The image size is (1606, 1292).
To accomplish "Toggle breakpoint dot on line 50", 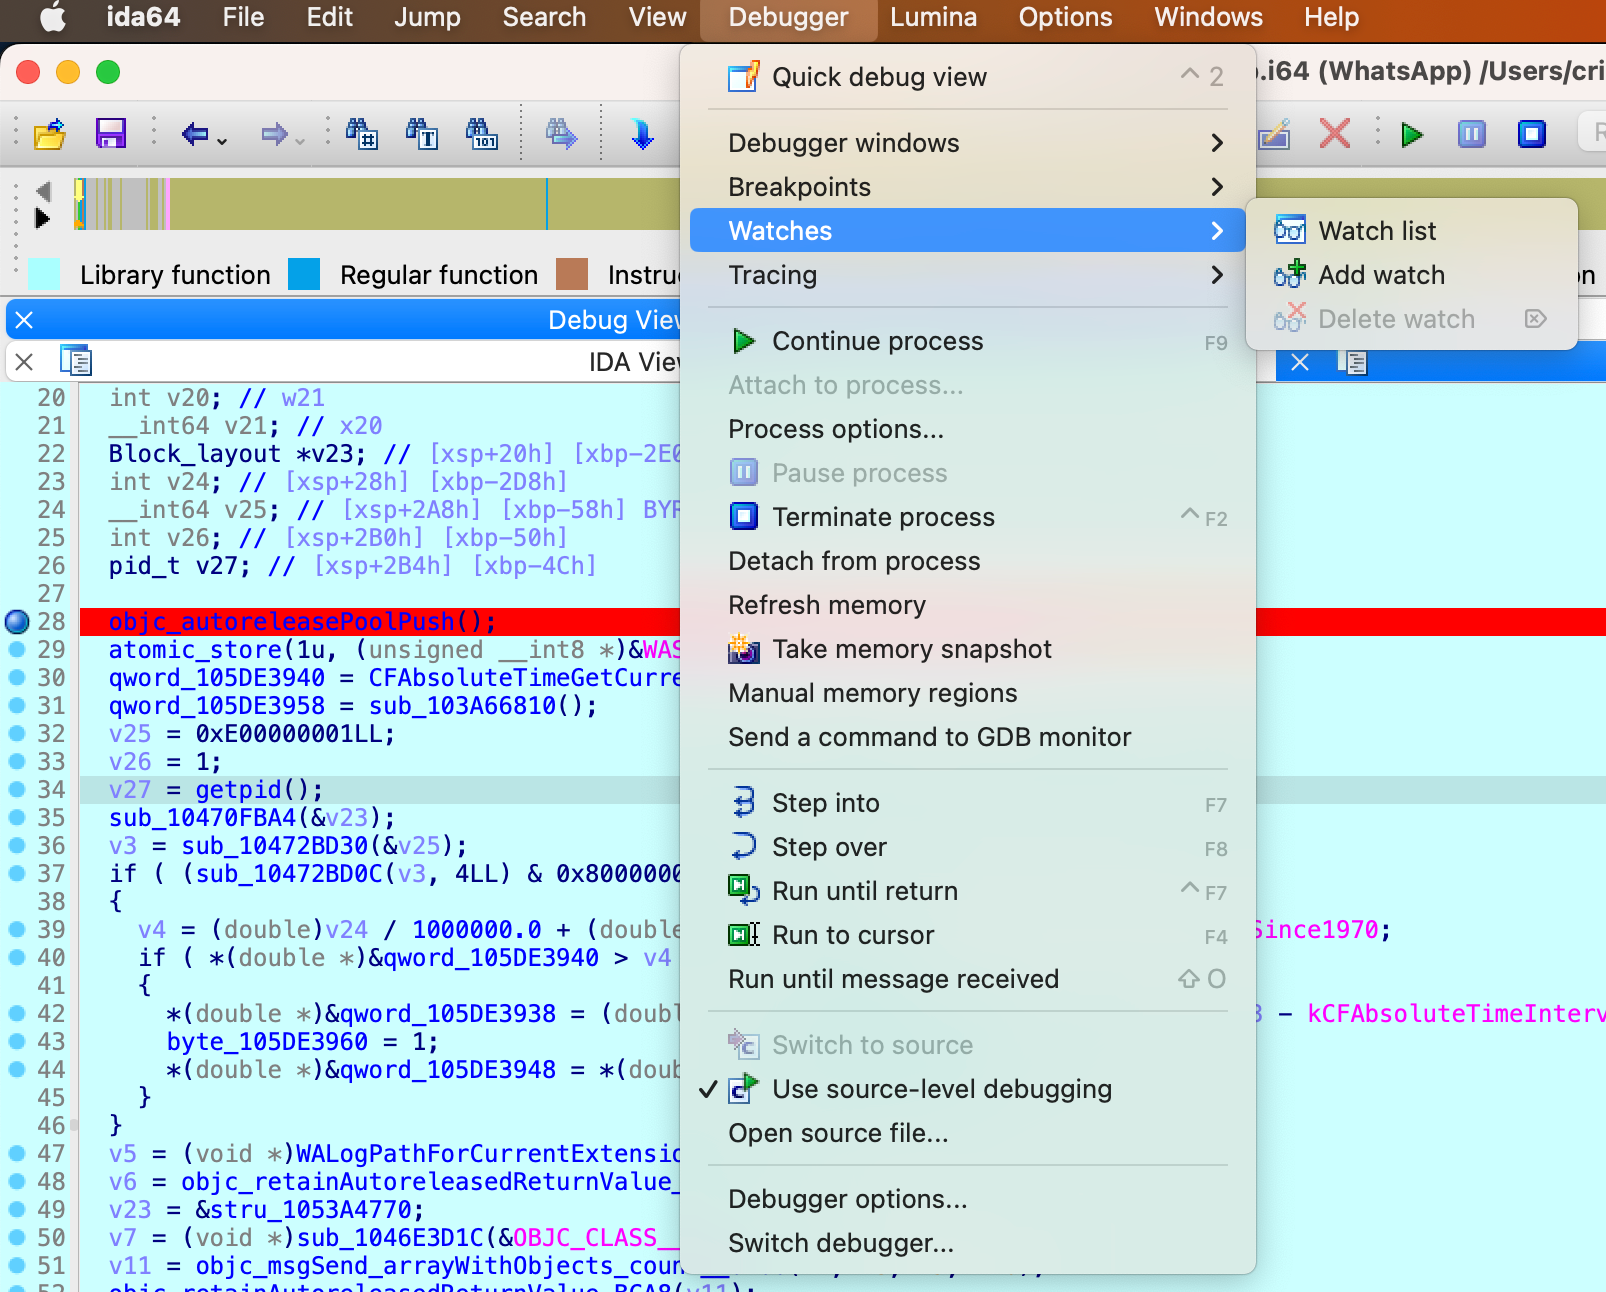I will click(x=17, y=1237).
